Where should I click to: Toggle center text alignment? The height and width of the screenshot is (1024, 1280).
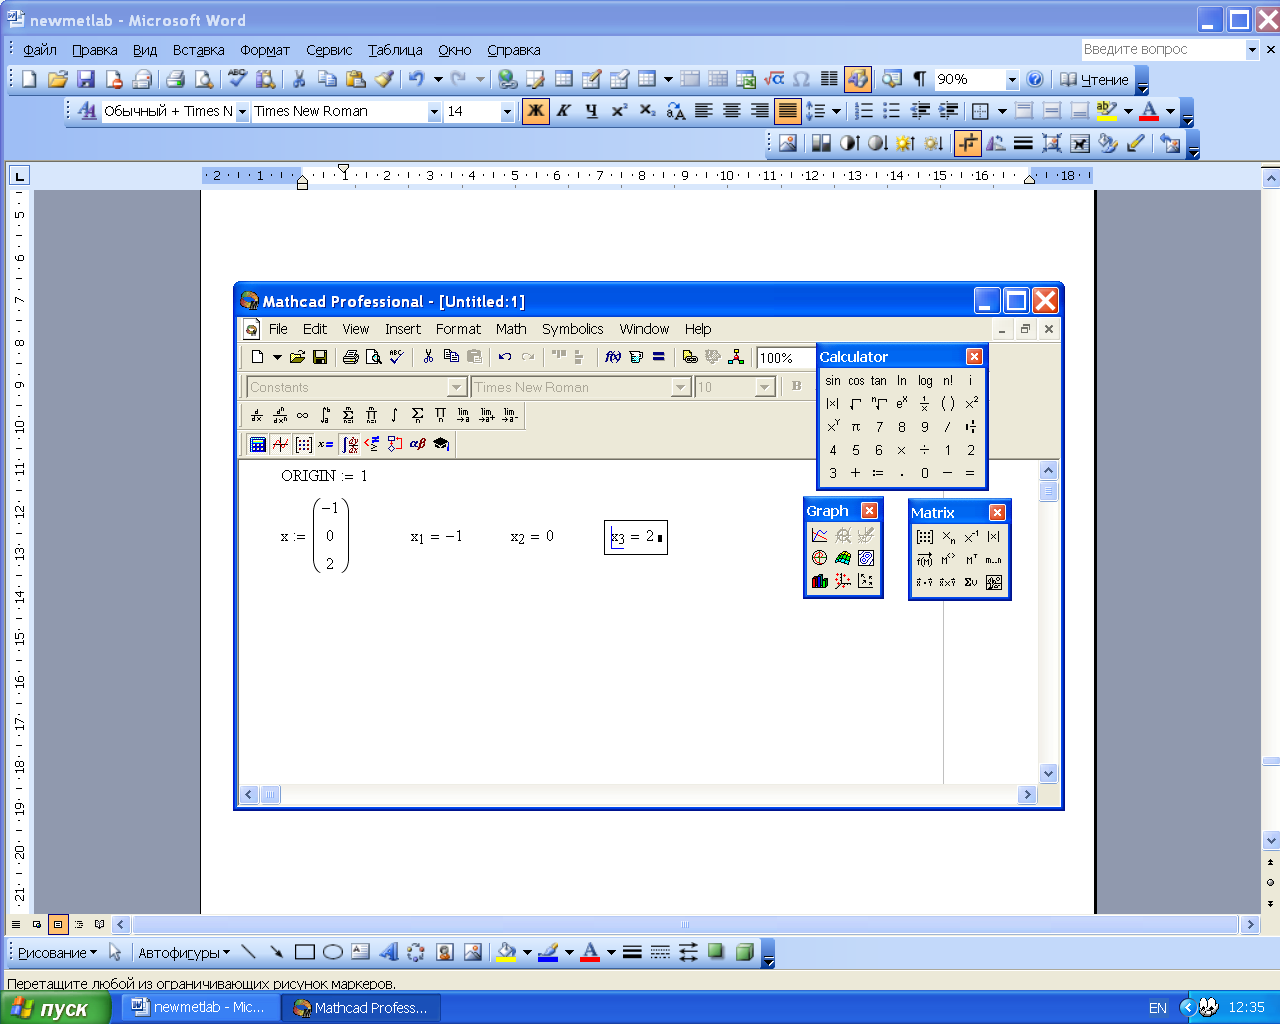coord(732,111)
